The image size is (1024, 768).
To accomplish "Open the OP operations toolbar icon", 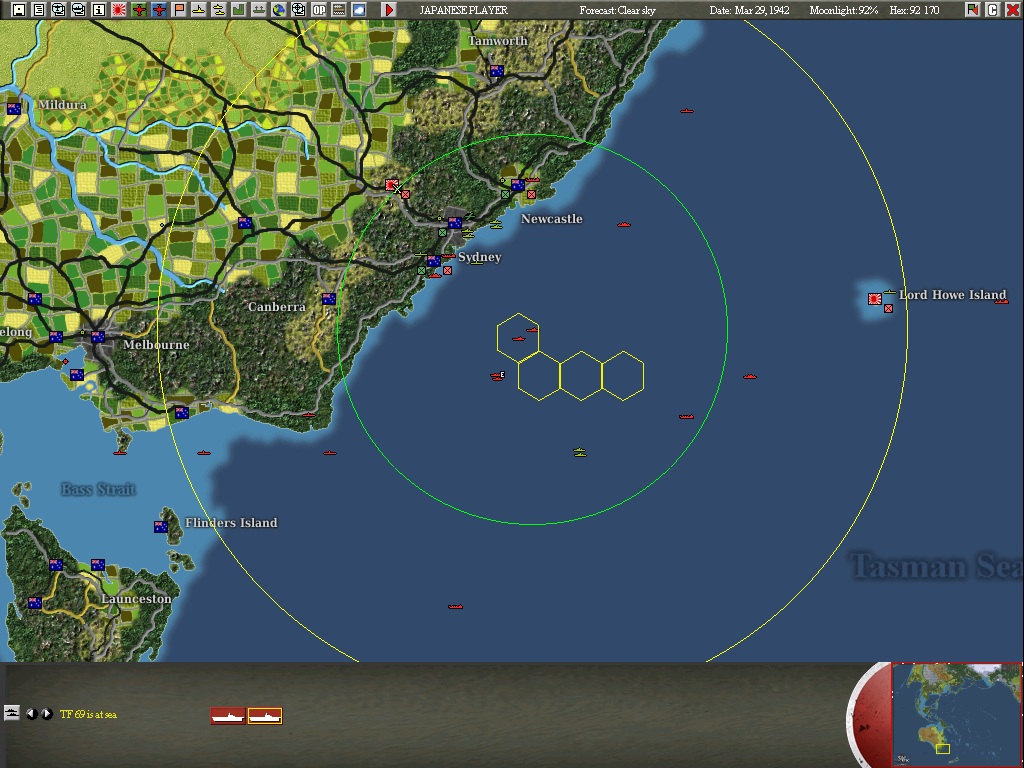I will [319, 9].
